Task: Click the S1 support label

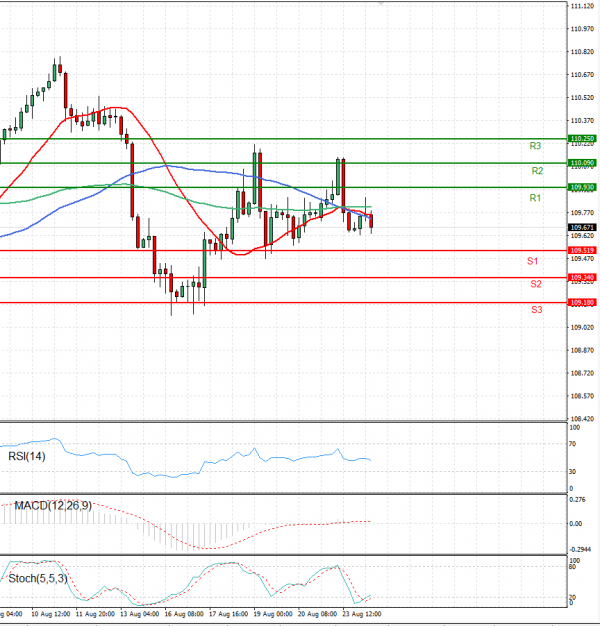Action: (533, 261)
